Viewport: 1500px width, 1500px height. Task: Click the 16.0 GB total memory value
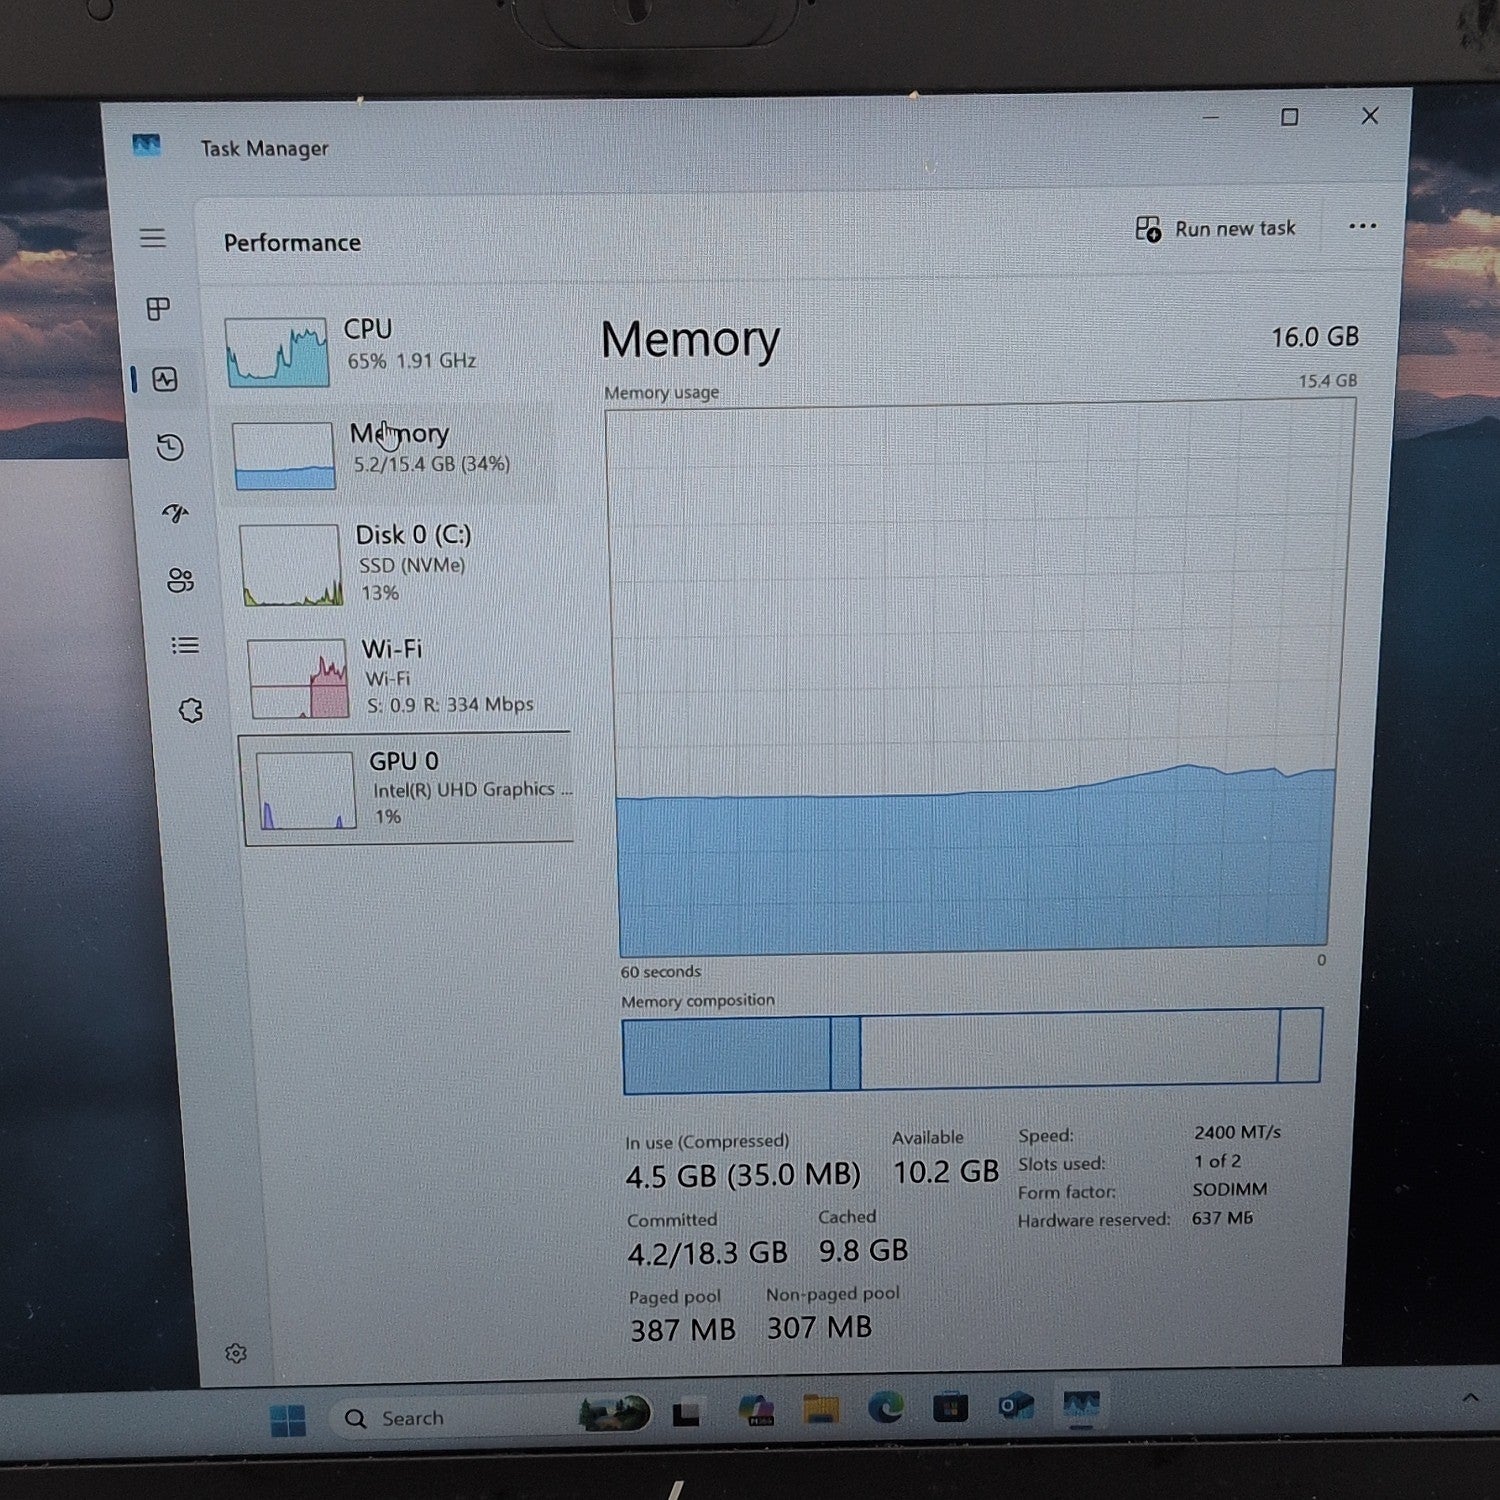click(x=1315, y=338)
